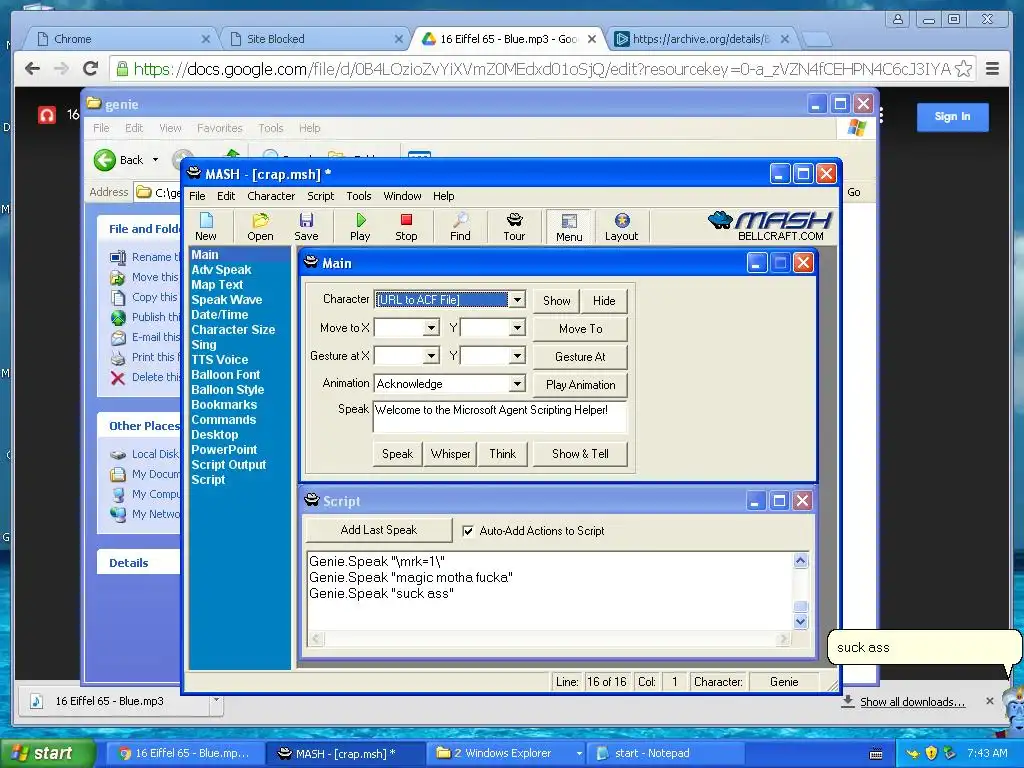Click the Hide character button

[604, 301]
